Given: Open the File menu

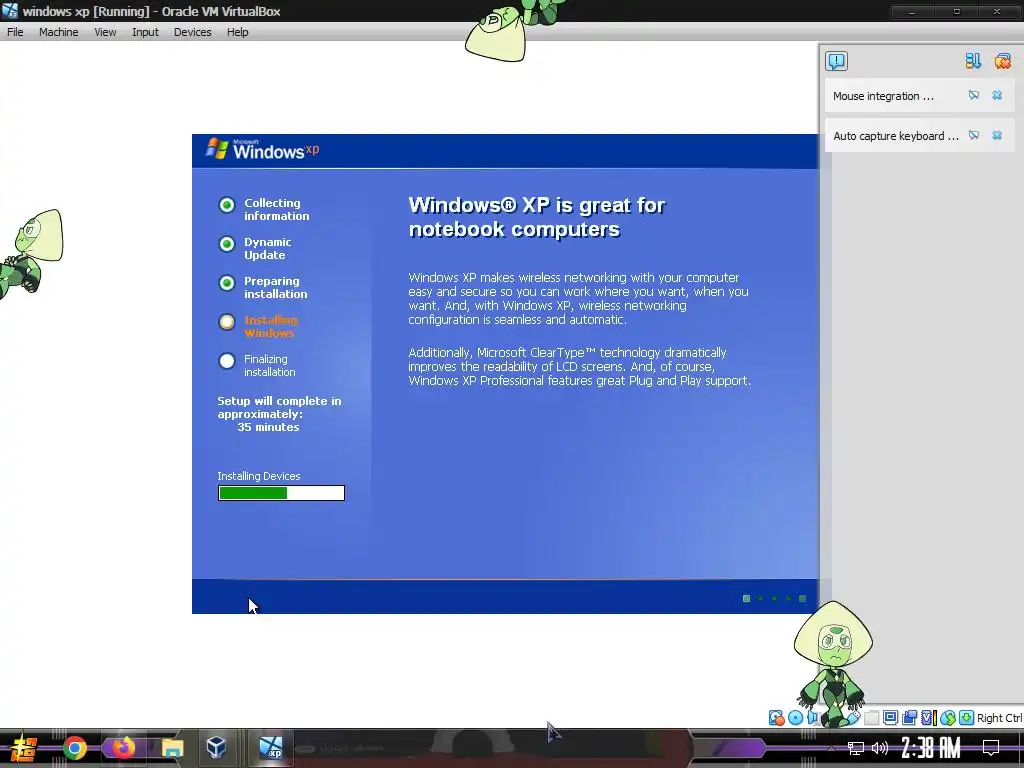Looking at the screenshot, I should tap(15, 32).
